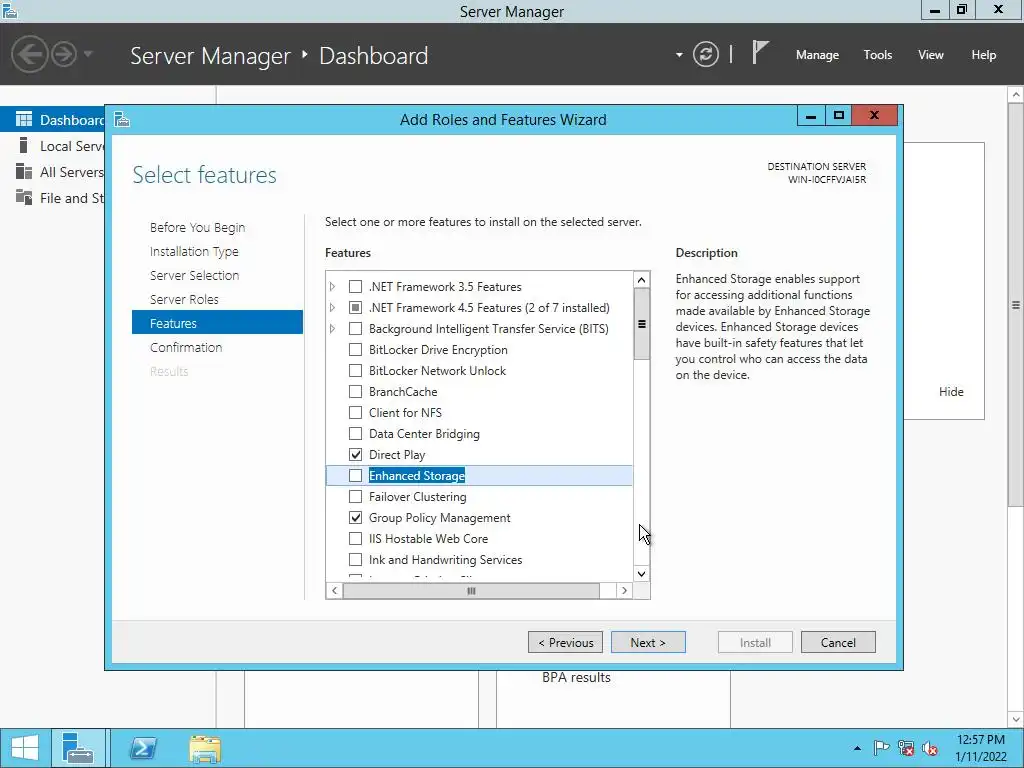Select the Failover Clustering feature label
The height and width of the screenshot is (768, 1024).
point(417,496)
